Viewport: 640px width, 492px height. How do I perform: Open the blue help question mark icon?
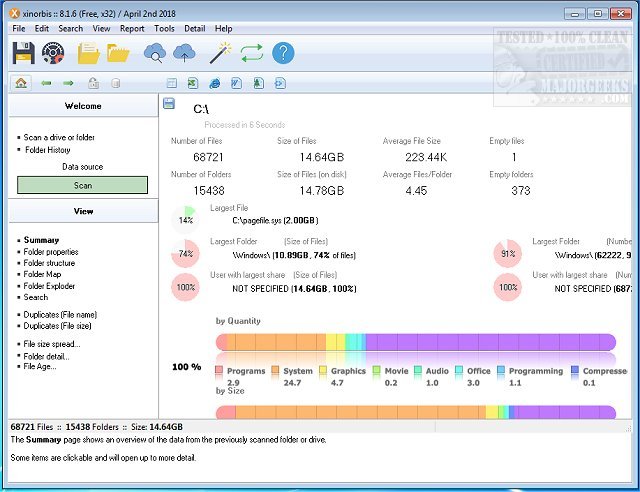coord(283,53)
